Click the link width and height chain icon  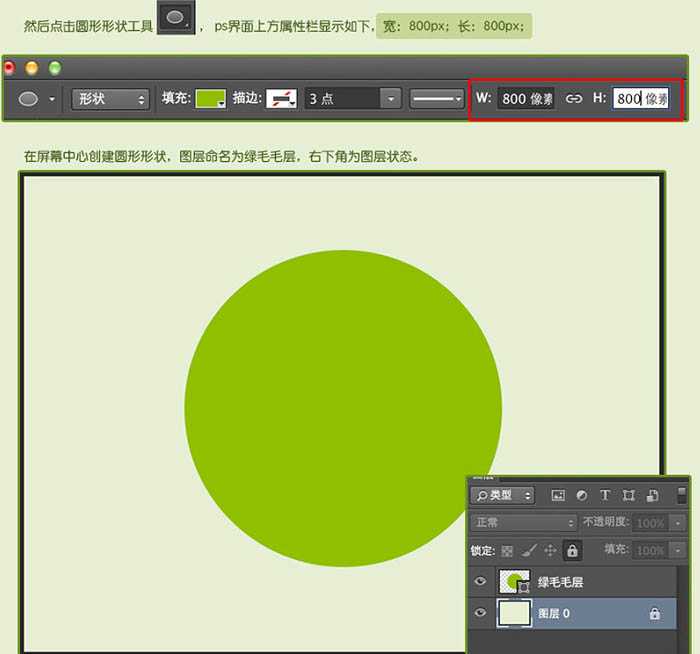pos(574,99)
